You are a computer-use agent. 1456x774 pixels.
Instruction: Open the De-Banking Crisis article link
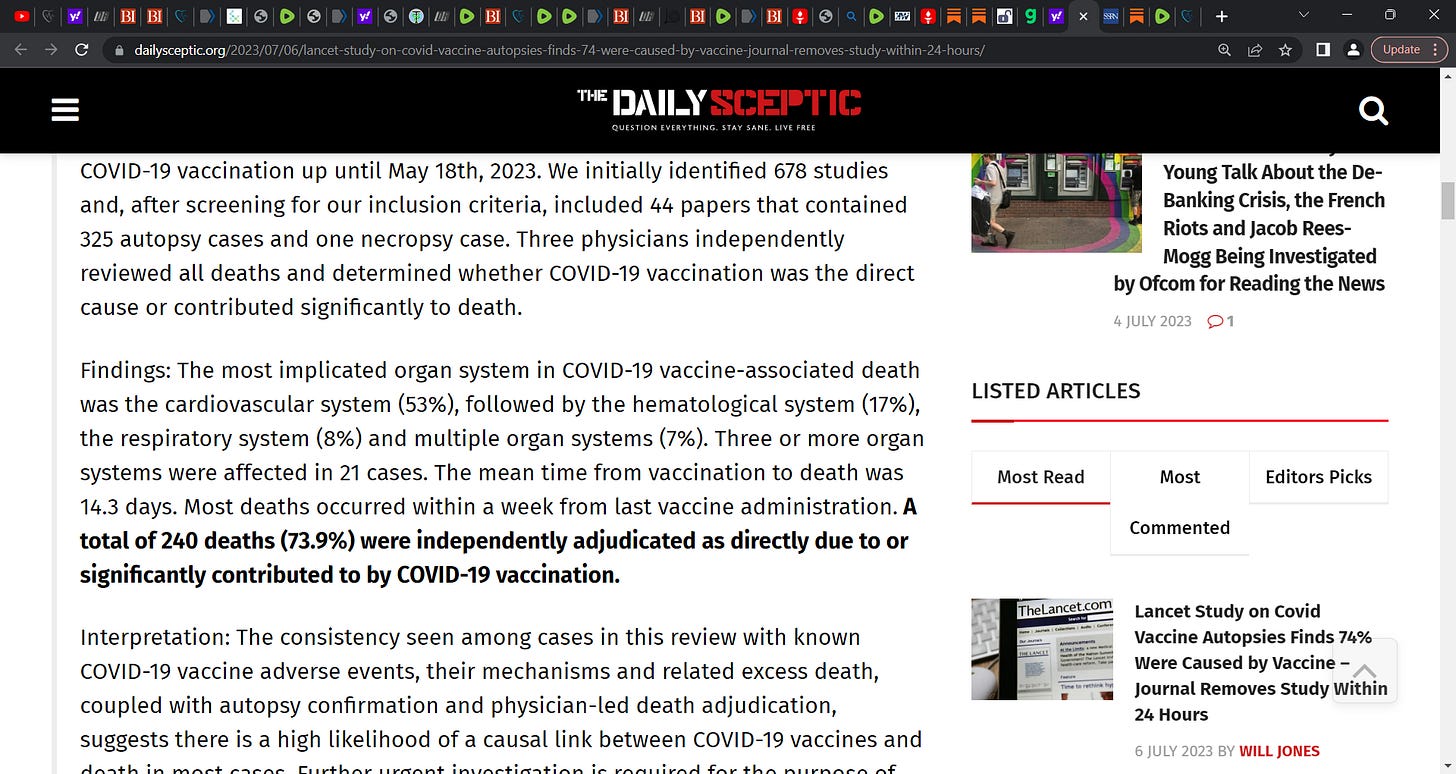click(1250, 228)
